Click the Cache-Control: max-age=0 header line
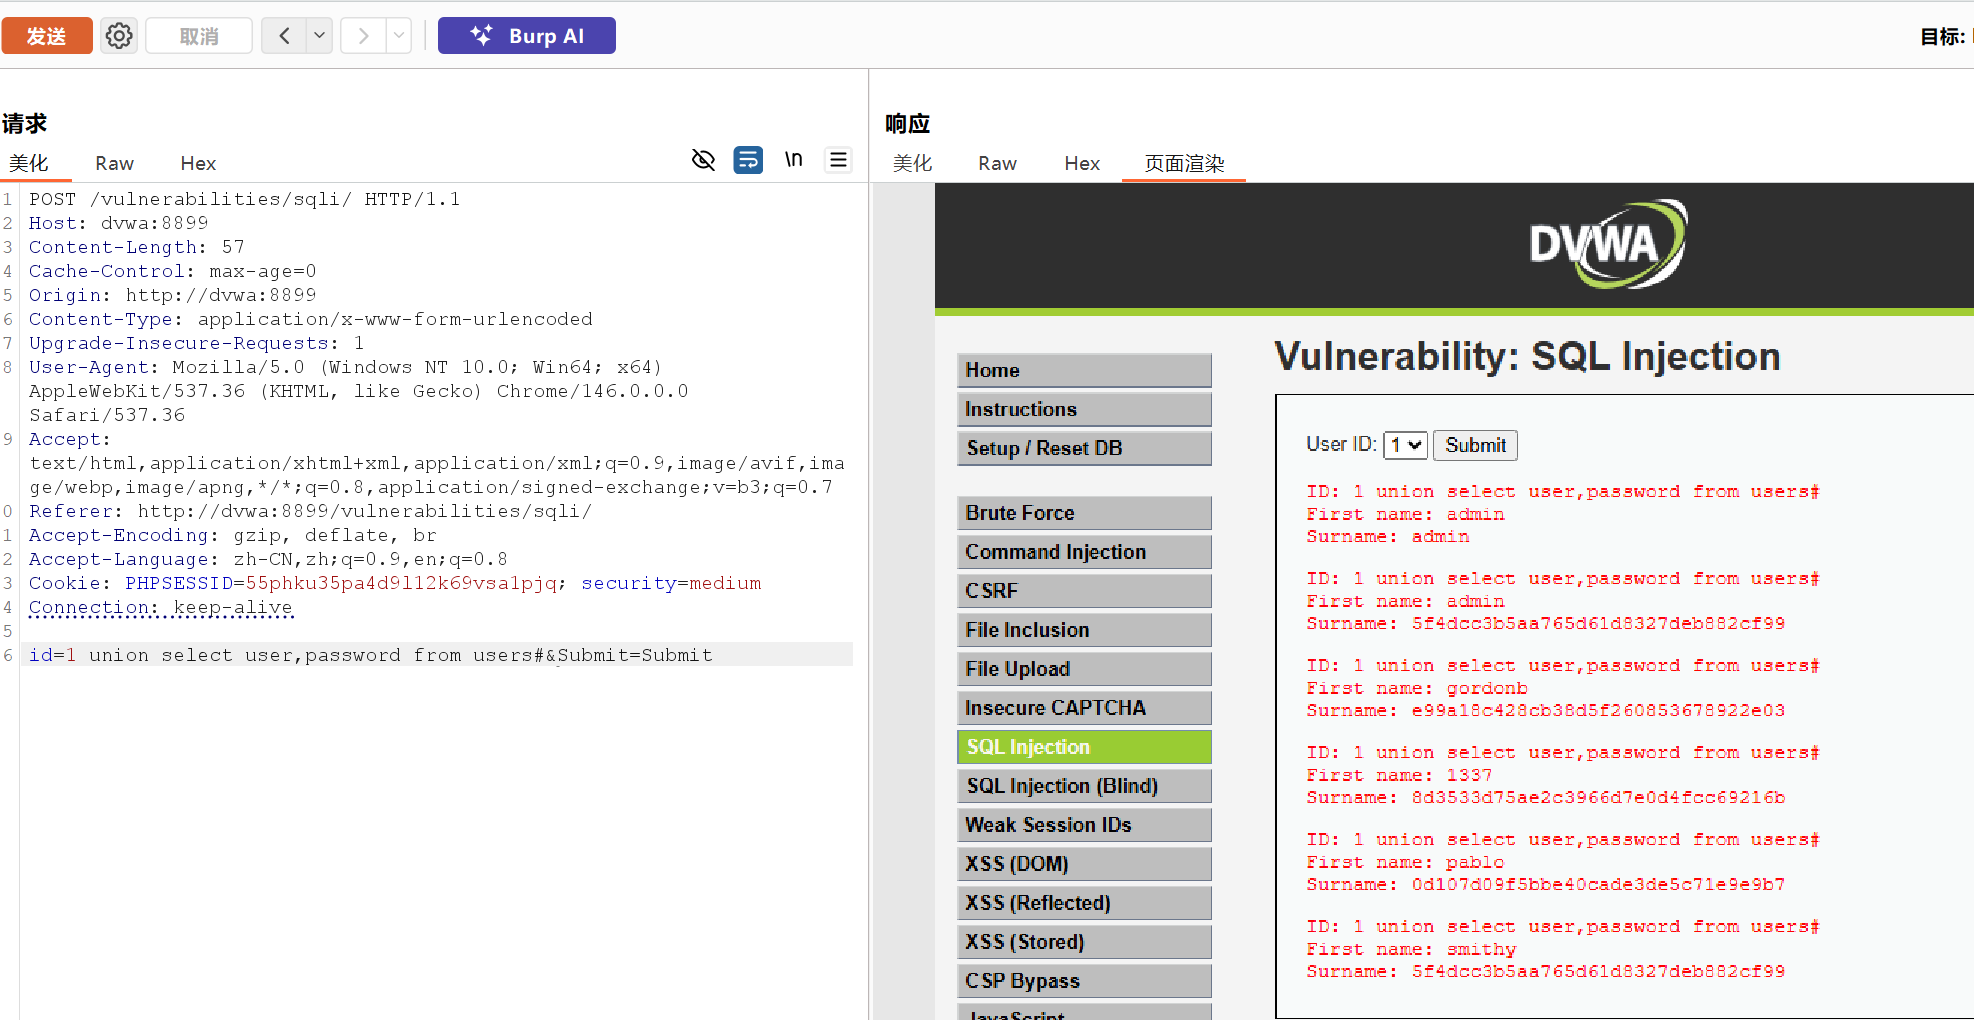 172,271
